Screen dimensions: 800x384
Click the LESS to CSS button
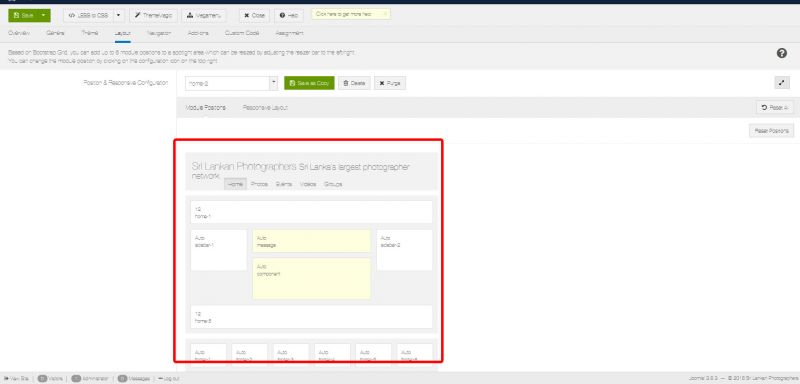88,15
